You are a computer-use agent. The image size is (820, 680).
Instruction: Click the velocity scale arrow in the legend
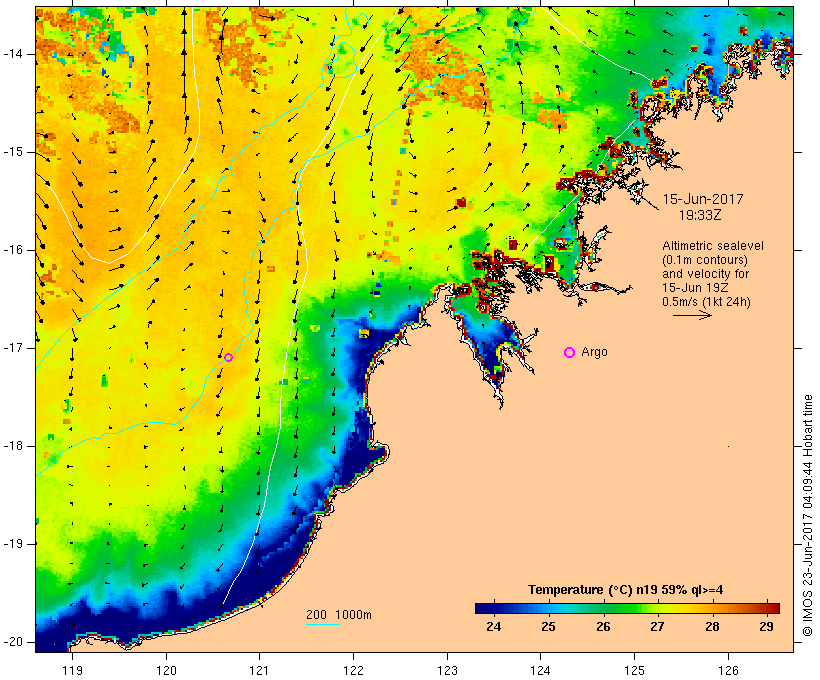[x=692, y=315]
